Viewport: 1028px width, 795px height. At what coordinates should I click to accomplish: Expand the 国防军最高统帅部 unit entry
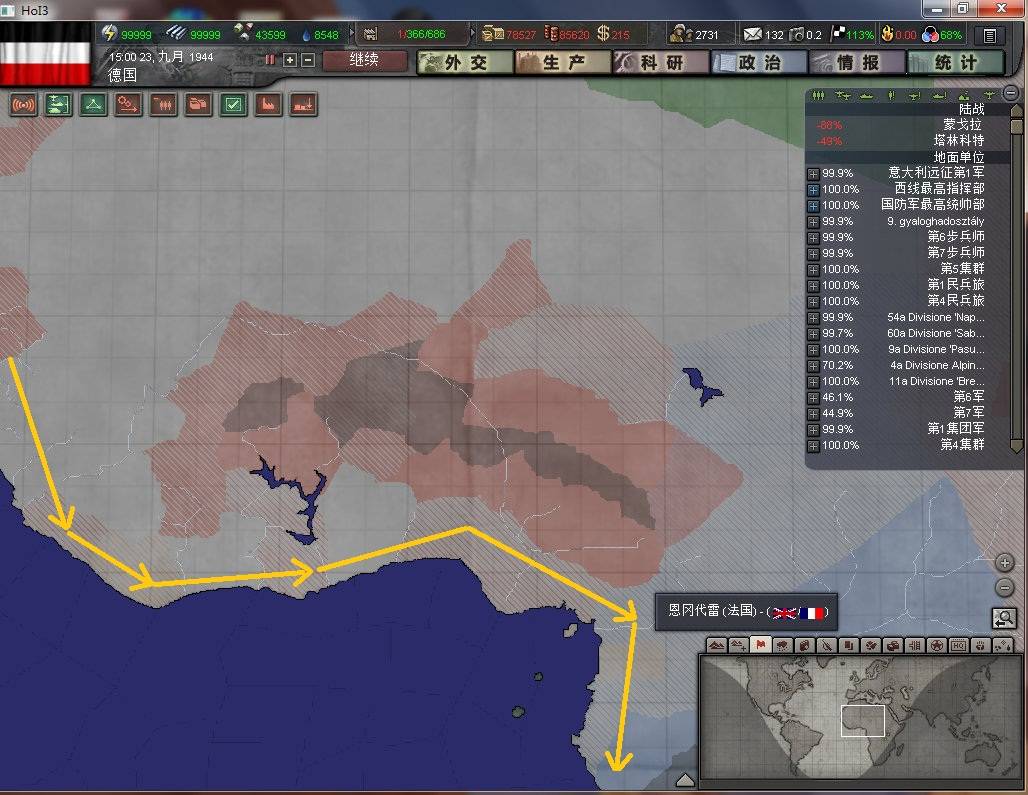tap(813, 206)
